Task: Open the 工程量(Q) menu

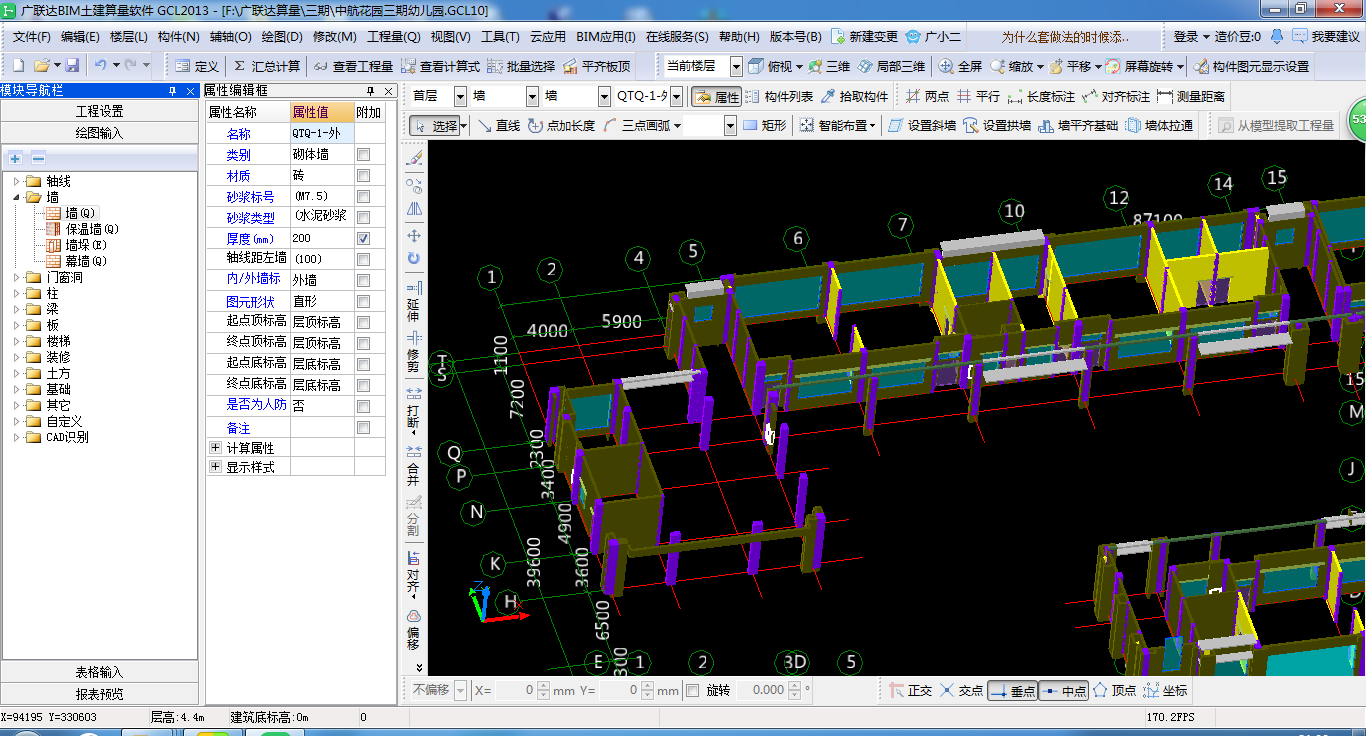Action: pyautogui.click(x=394, y=37)
